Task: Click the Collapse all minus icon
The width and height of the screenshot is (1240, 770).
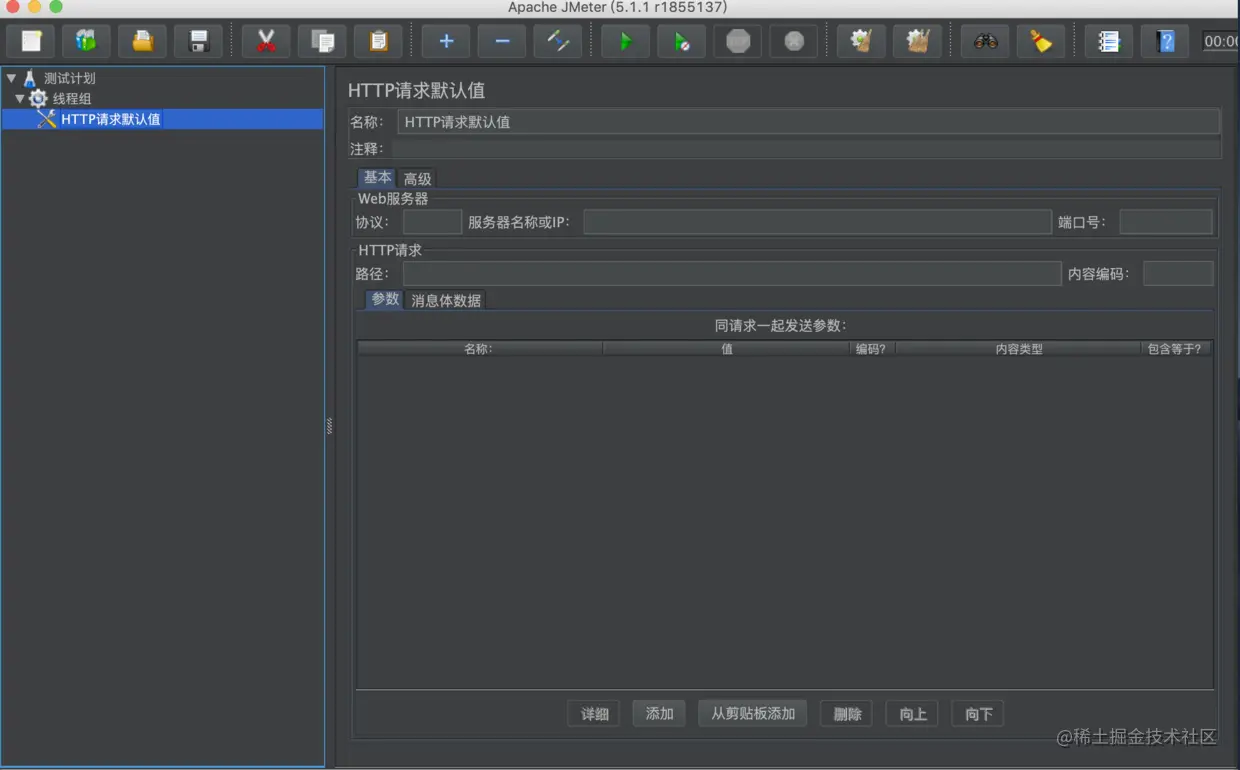Action: (x=502, y=41)
